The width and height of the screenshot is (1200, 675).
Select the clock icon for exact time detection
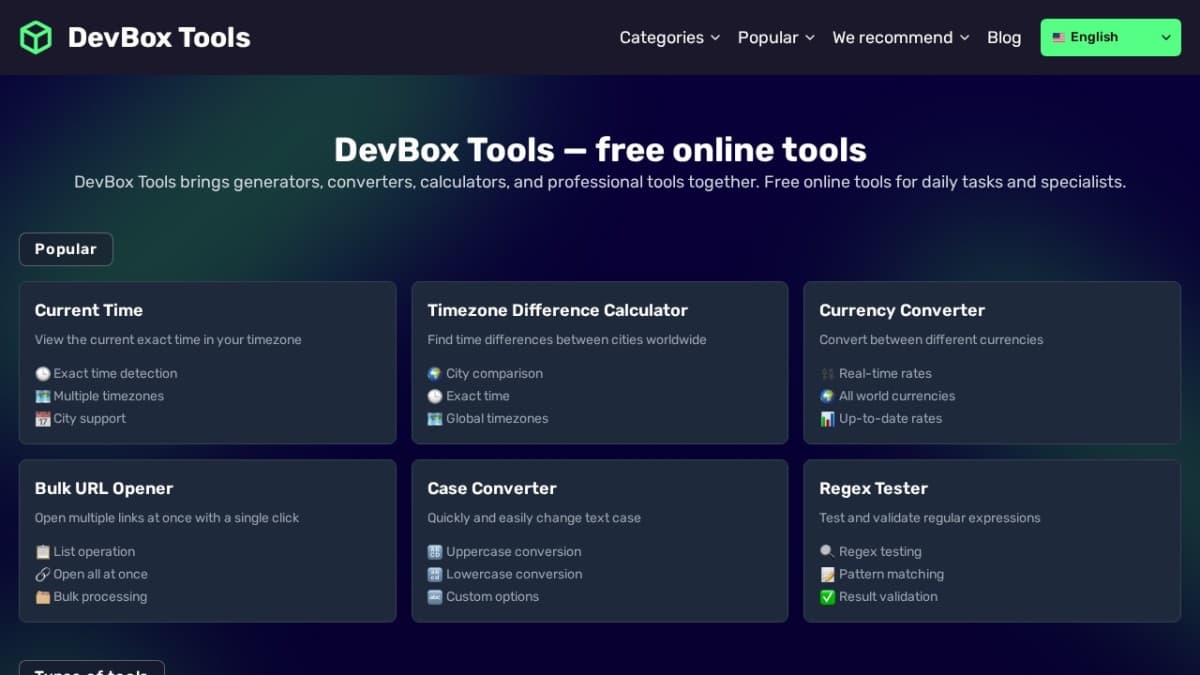point(41,373)
